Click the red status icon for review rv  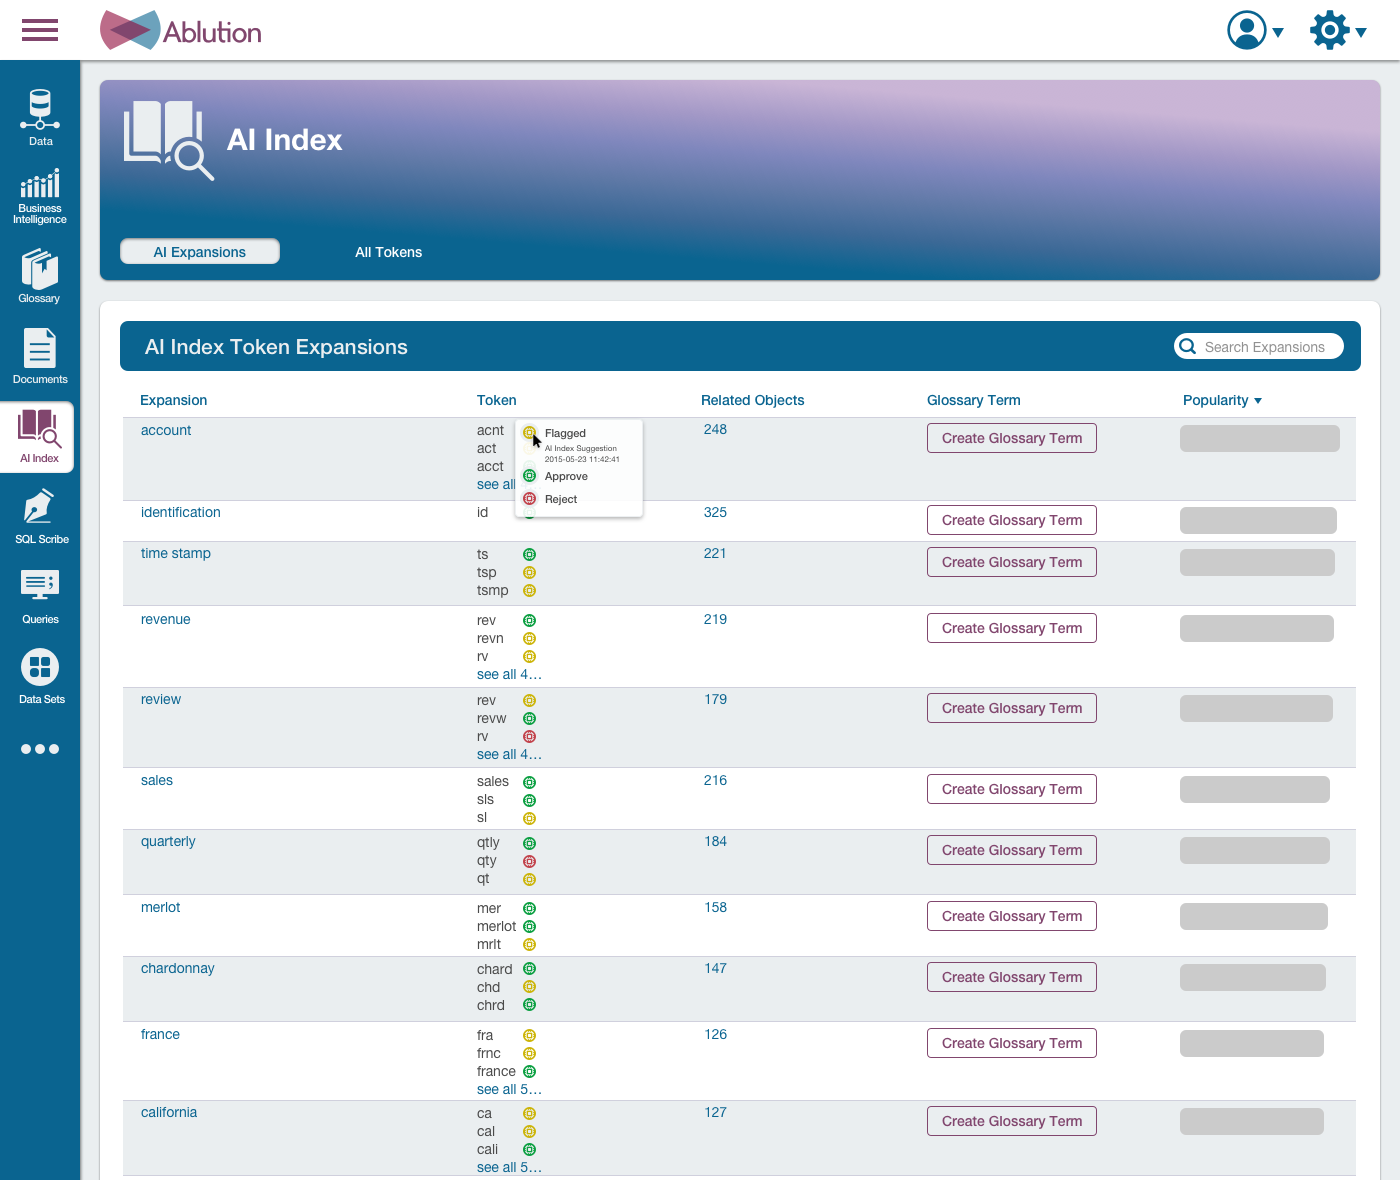[x=530, y=736]
